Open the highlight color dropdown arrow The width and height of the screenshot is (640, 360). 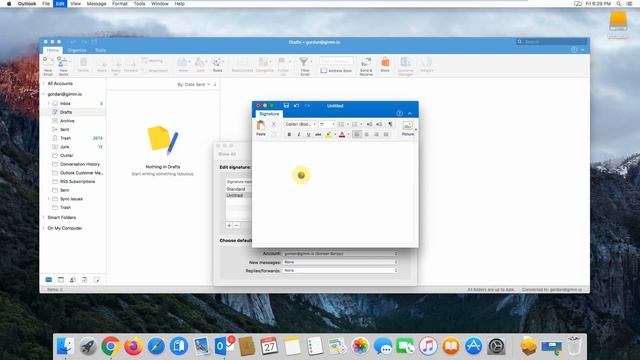point(335,134)
